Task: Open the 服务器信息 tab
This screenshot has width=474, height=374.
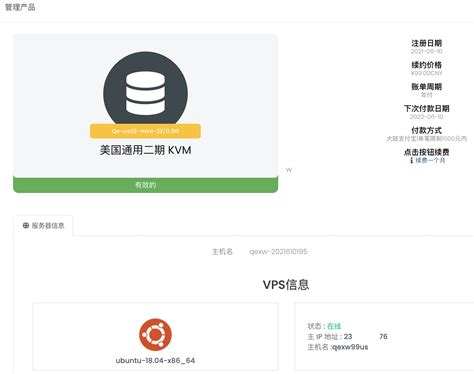Action: coord(43,226)
